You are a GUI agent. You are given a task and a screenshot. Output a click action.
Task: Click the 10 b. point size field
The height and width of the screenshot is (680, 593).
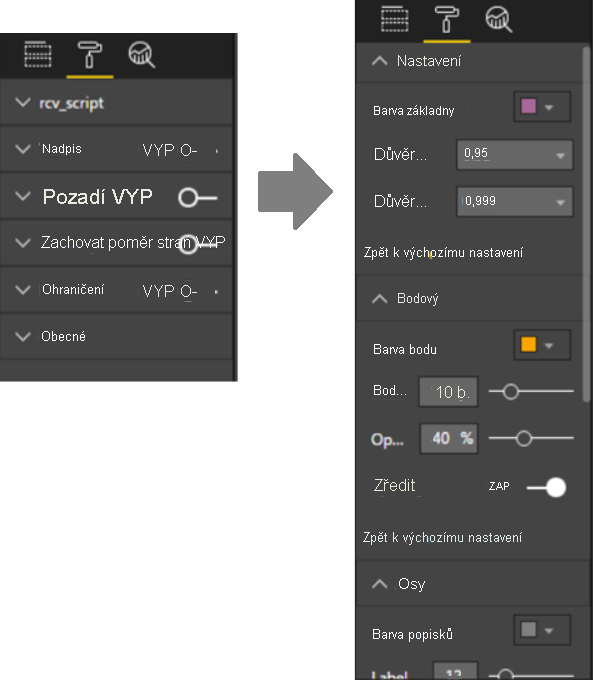(449, 392)
